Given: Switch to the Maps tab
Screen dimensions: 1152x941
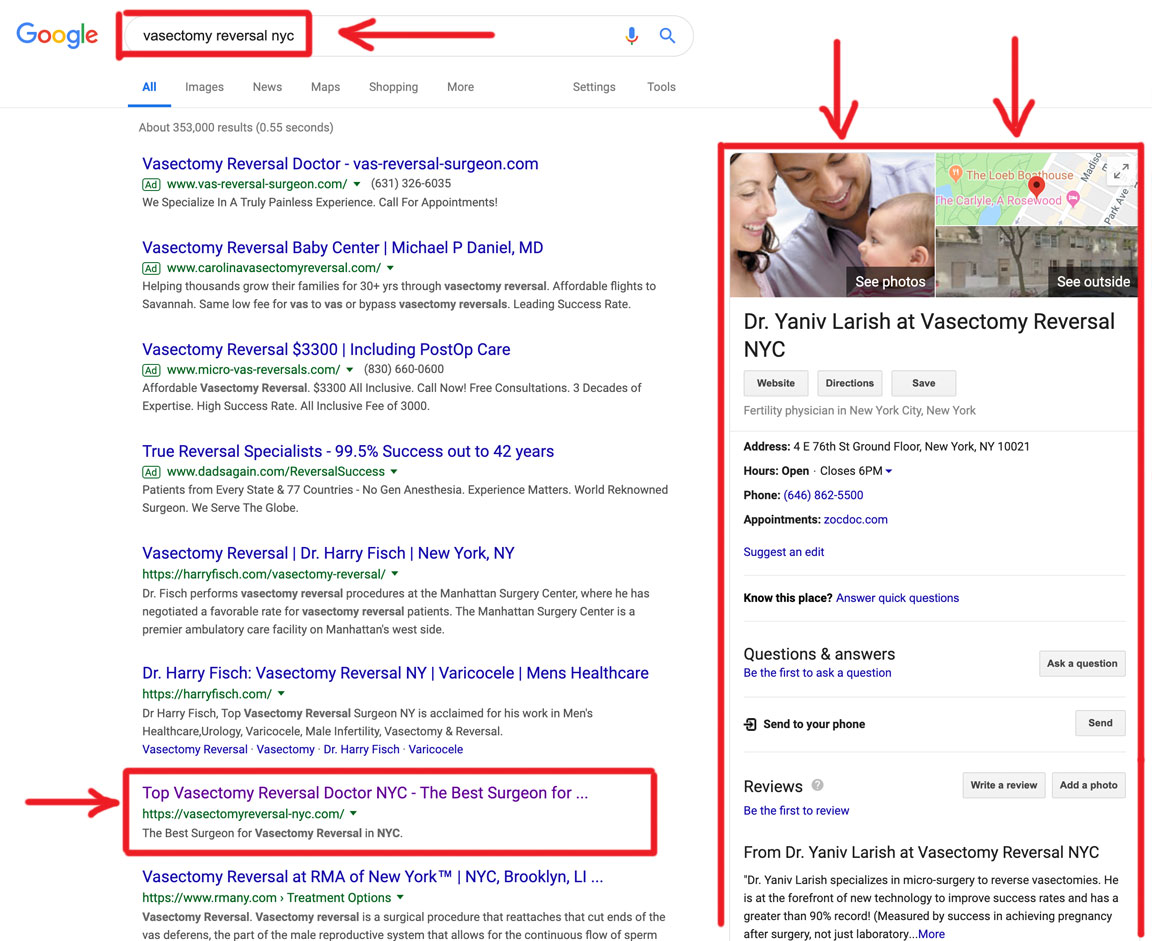Looking at the screenshot, I should tap(325, 87).
